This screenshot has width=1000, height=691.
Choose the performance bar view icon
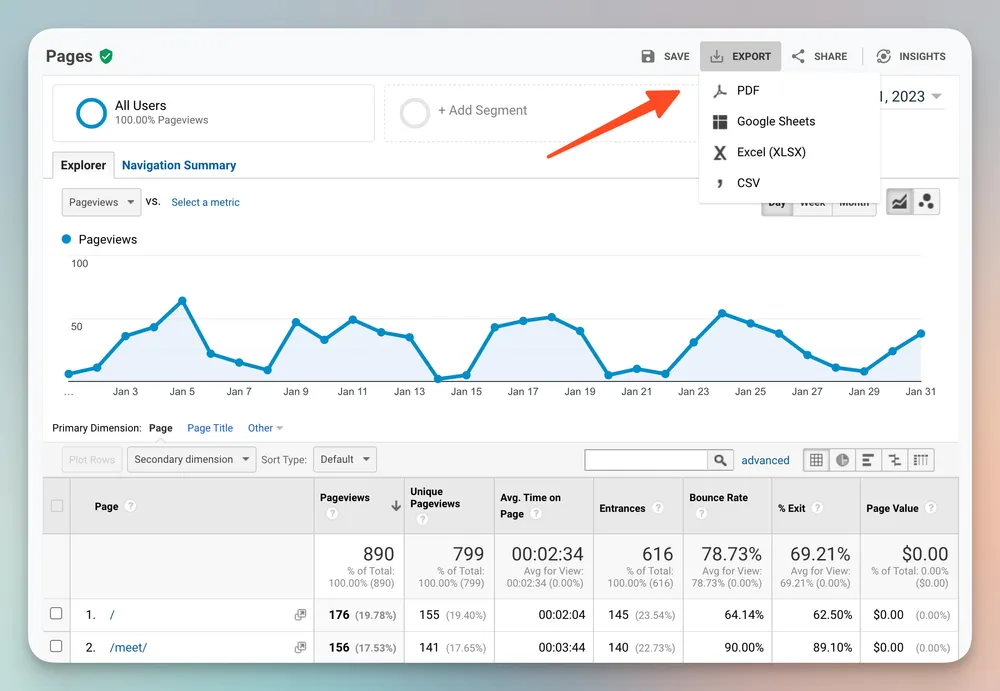click(x=868, y=460)
